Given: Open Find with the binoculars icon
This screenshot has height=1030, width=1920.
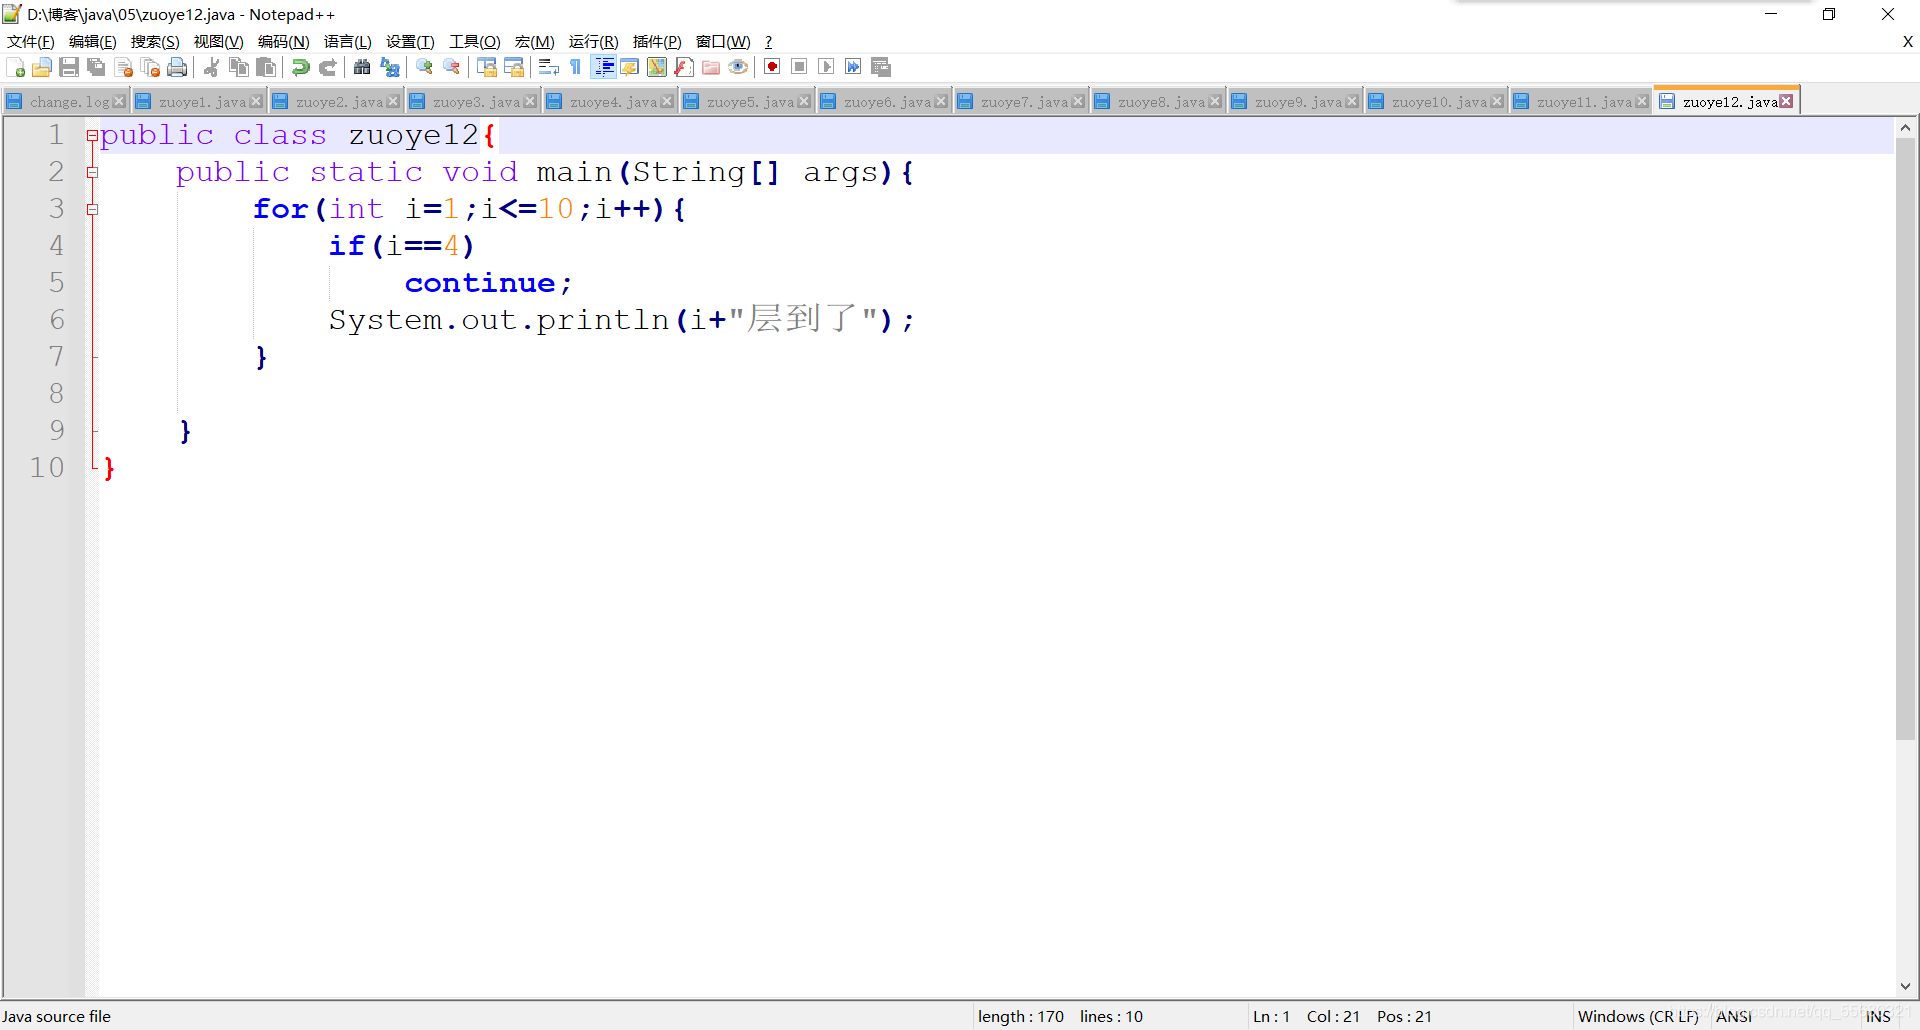Looking at the screenshot, I should (x=362, y=67).
